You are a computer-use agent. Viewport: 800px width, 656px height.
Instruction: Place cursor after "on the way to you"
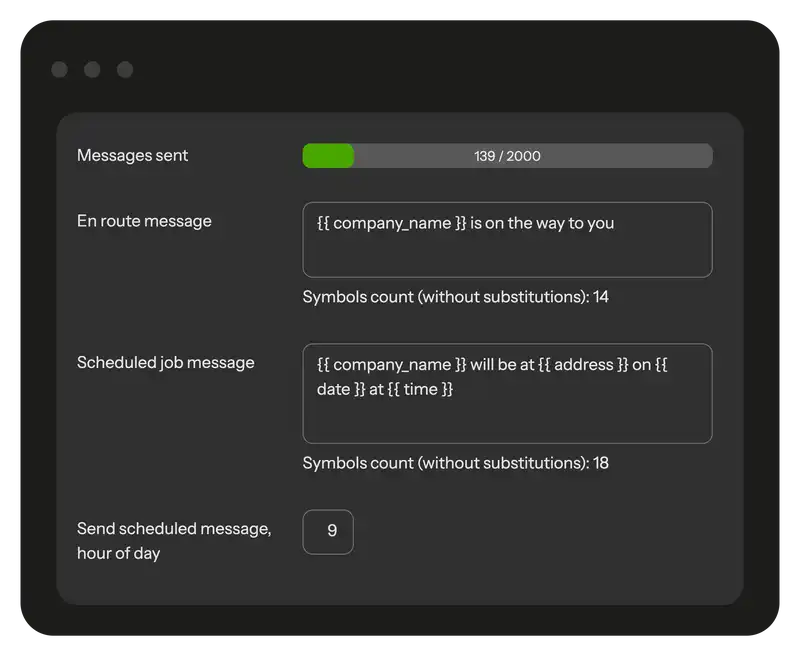point(615,223)
